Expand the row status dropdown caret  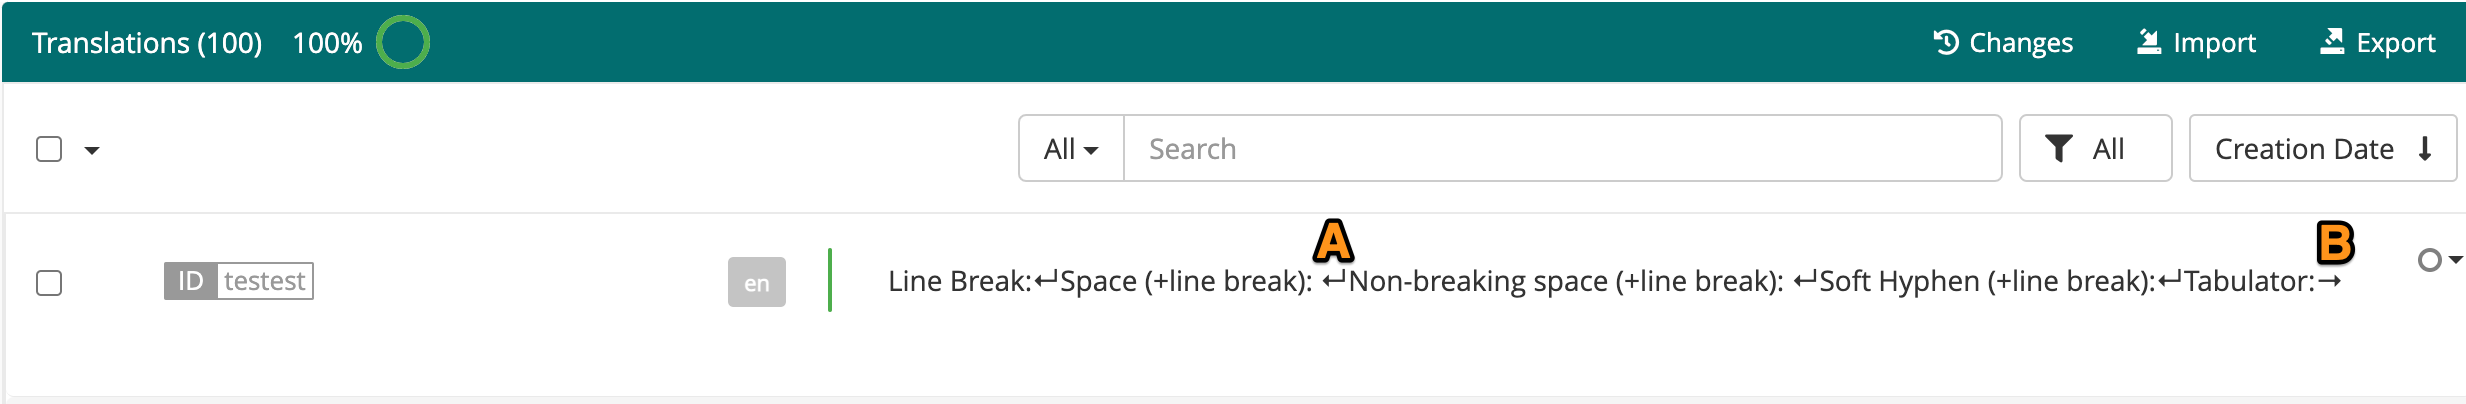2455,260
